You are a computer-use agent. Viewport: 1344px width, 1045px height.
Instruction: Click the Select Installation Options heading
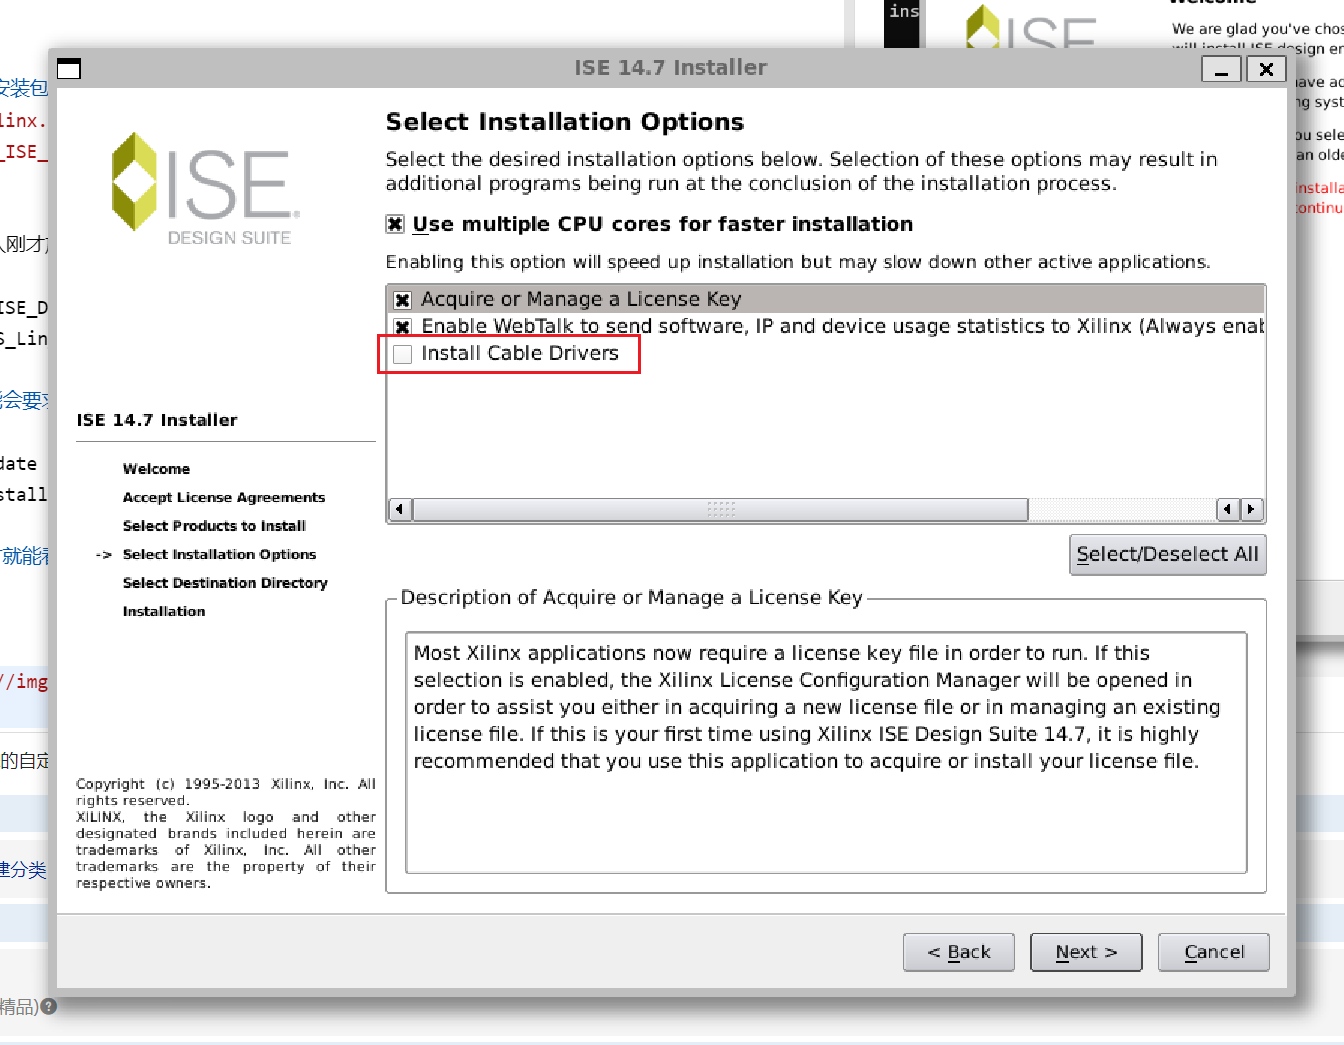pyautogui.click(x=565, y=122)
